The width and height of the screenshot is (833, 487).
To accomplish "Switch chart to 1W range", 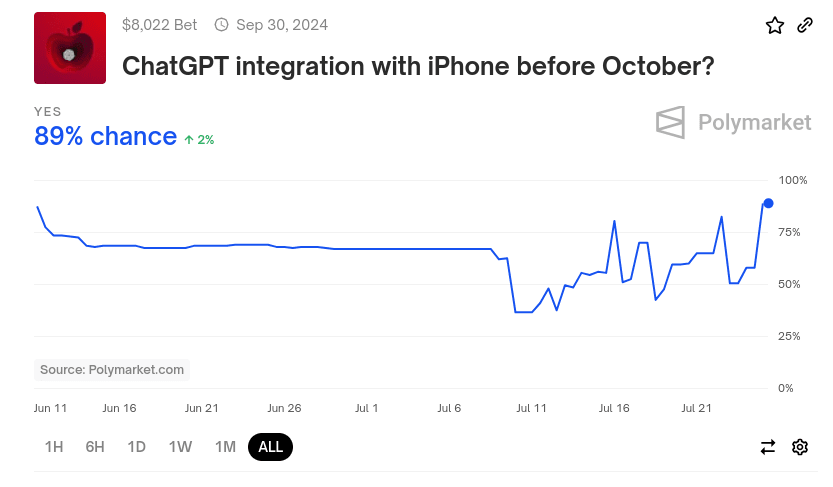I will coord(180,447).
